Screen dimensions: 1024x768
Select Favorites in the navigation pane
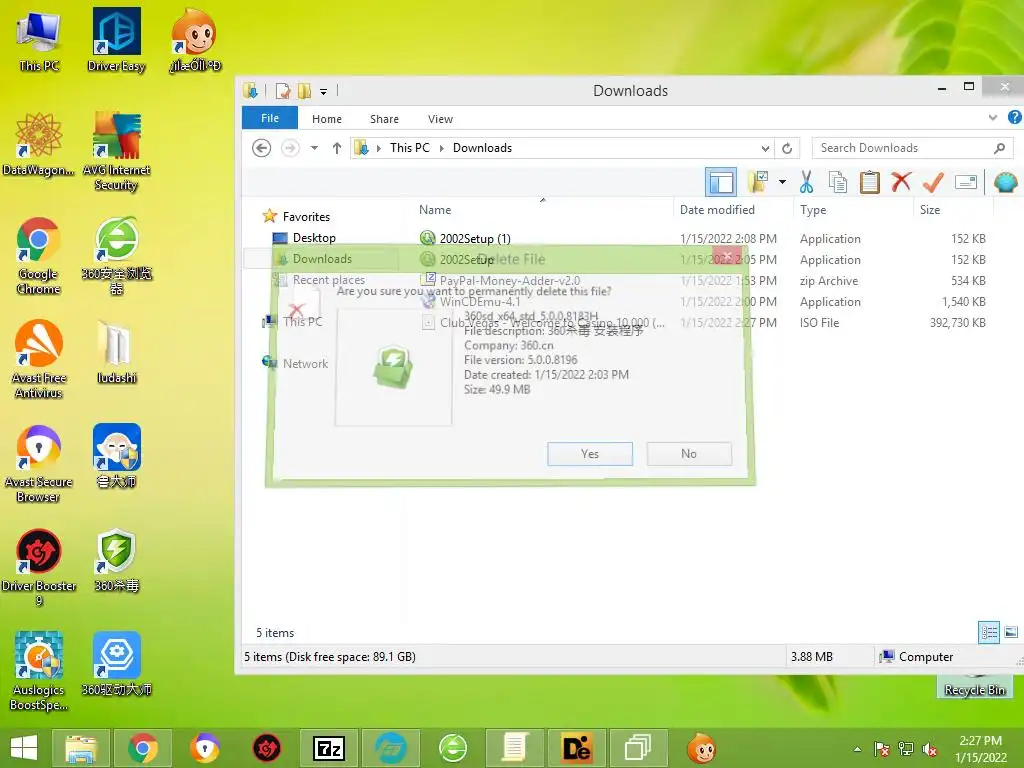click(306, 217)
